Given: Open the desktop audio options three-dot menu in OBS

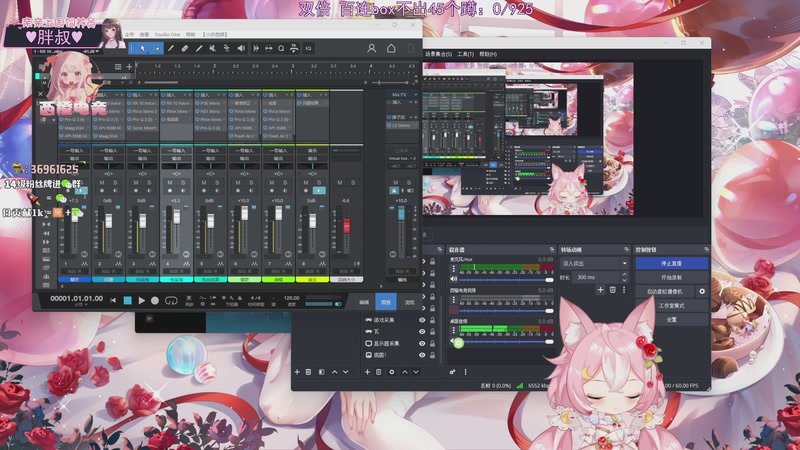Looking at the screenshot, I should [453, 331].
